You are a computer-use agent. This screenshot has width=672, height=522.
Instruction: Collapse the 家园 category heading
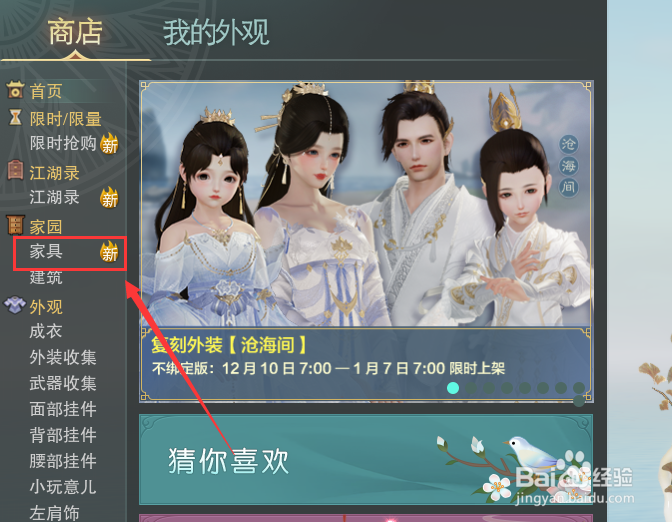pos(46,227)
